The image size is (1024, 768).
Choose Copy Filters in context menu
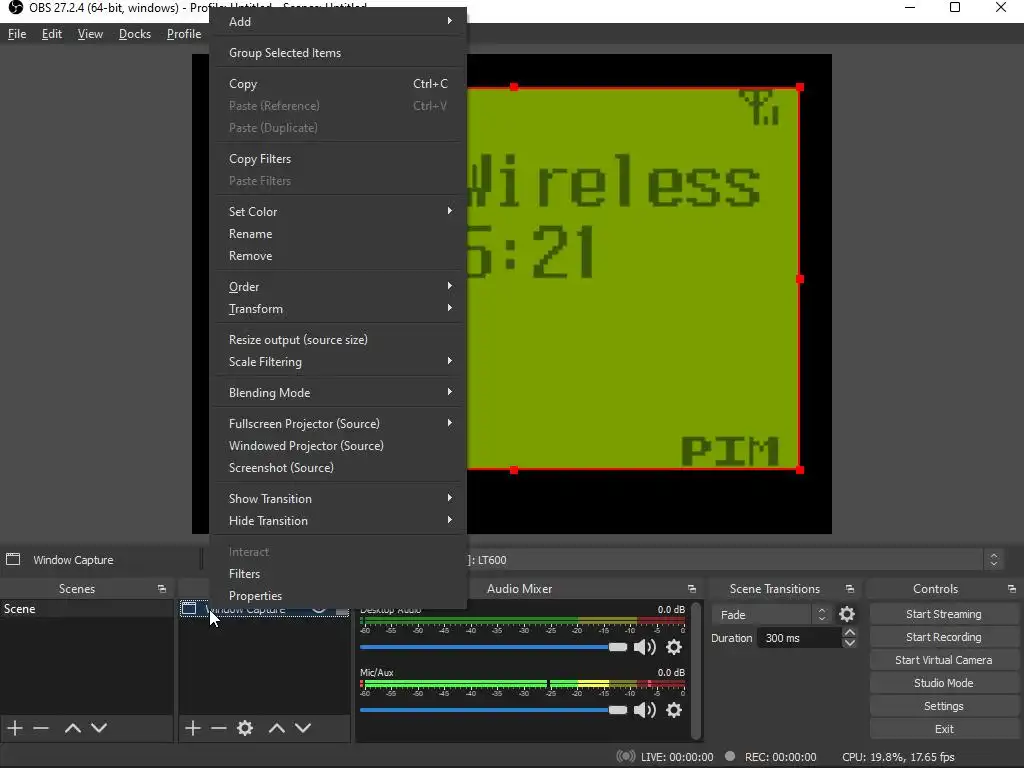pyautogui.click(x=340, y=159)
